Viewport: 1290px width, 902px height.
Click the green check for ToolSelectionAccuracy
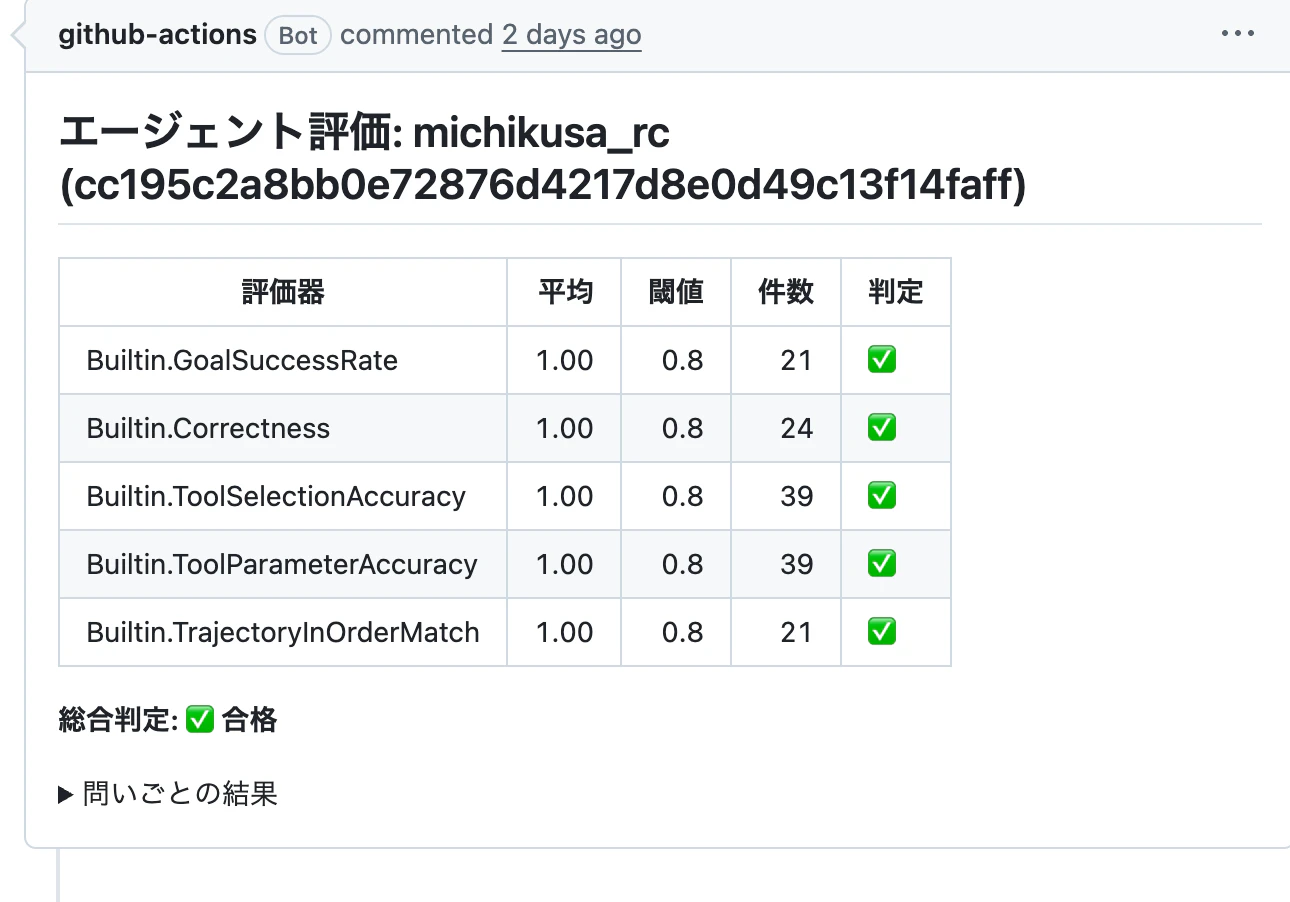click(x=881, y=496)
